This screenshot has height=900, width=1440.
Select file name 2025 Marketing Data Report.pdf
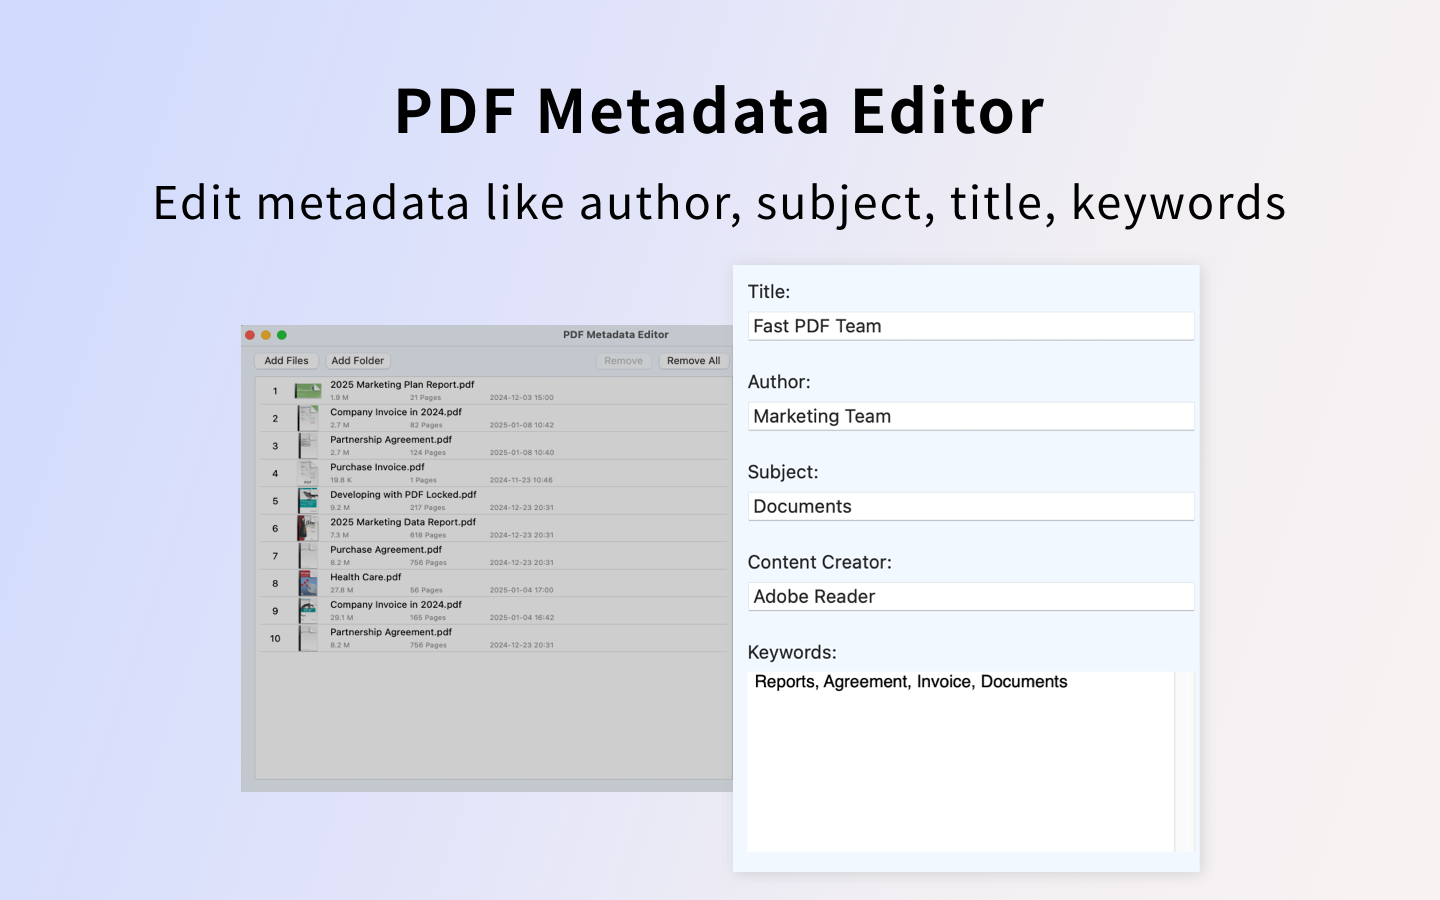[403, 522]
